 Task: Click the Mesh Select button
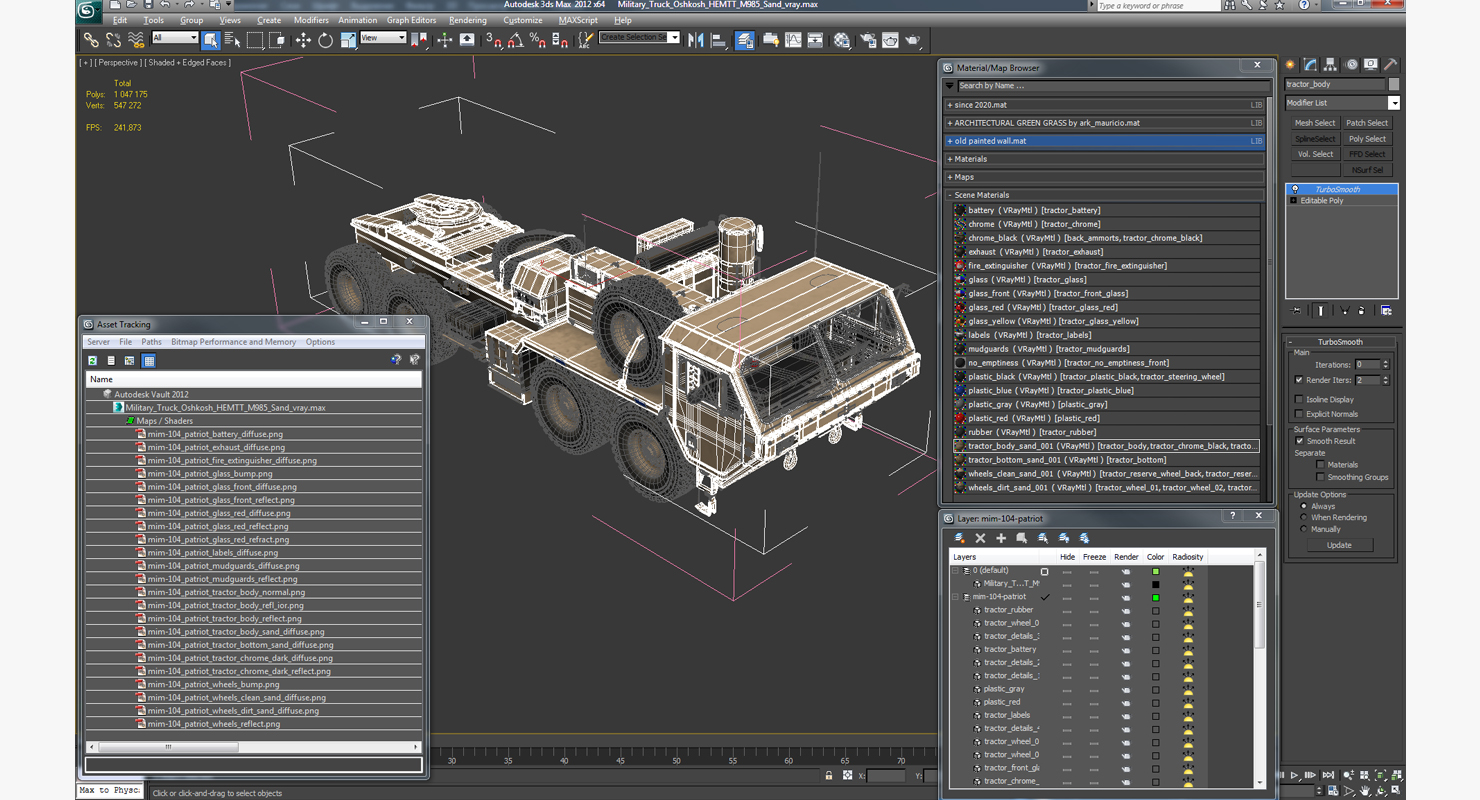1315,123
